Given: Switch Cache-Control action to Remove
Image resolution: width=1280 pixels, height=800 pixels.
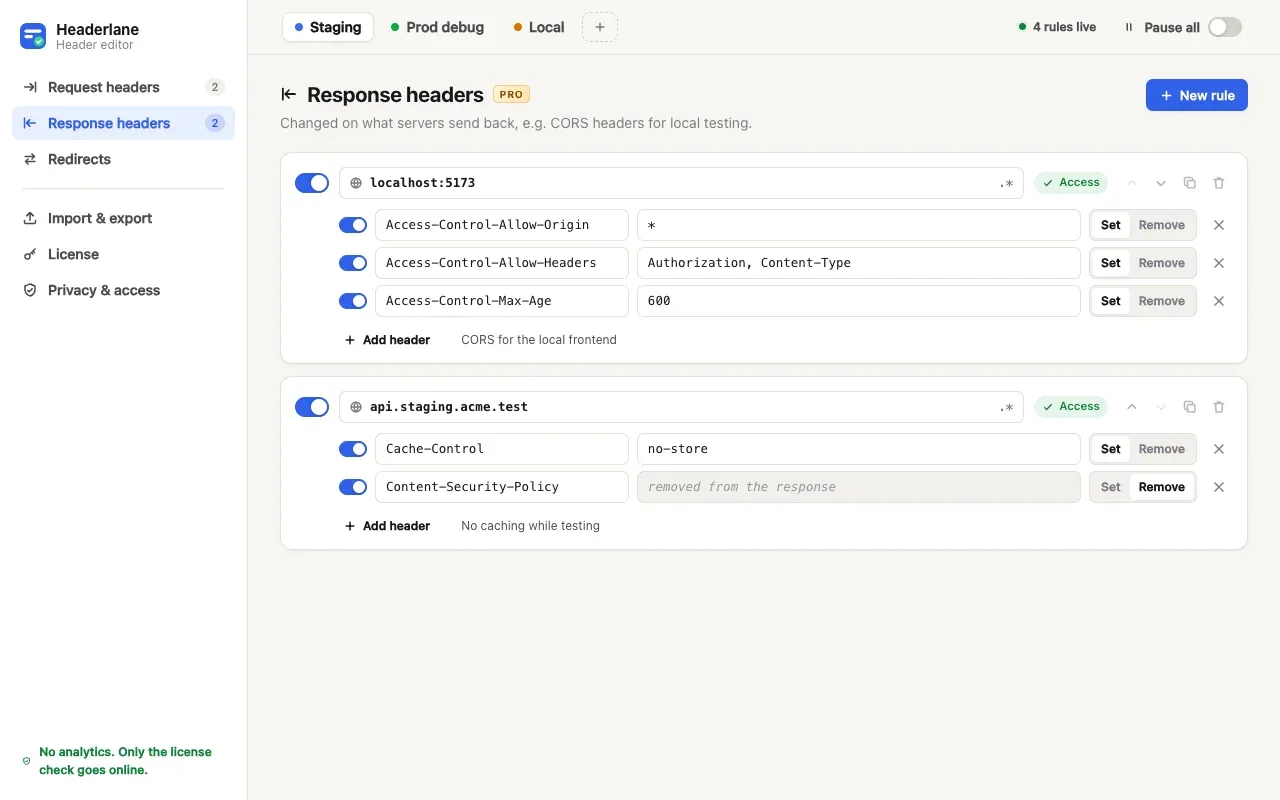Looking at the screenshot, I should tap(1162, 449).
